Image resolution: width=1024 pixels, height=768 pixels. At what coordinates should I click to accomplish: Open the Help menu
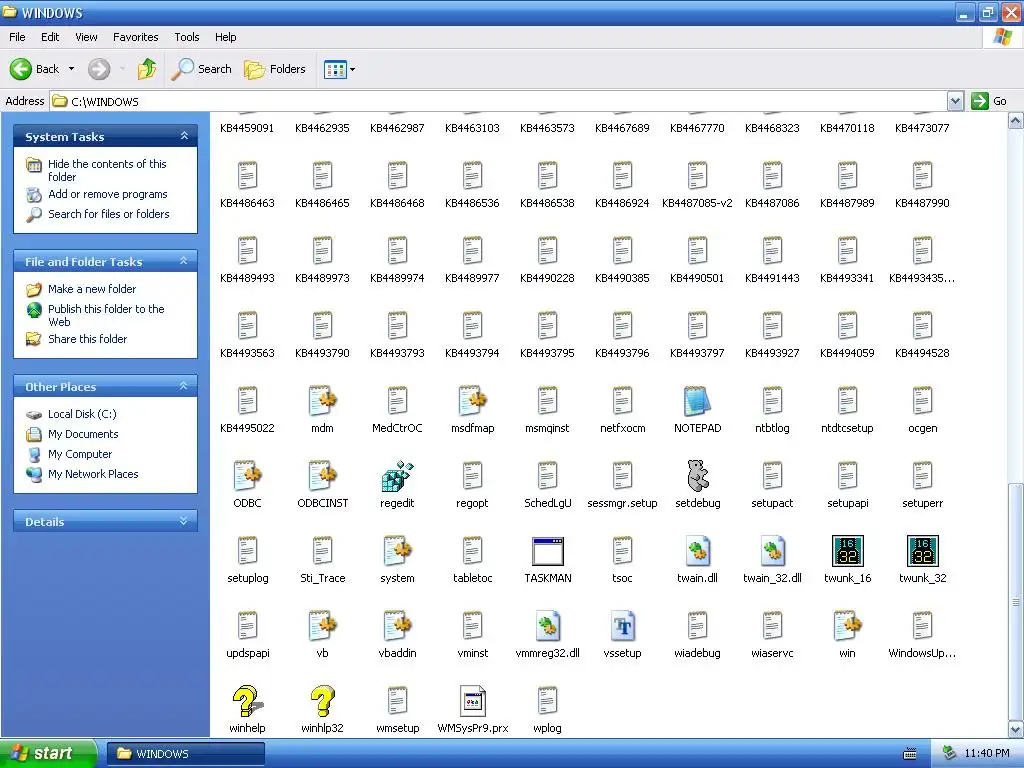(x=225, y=37)
